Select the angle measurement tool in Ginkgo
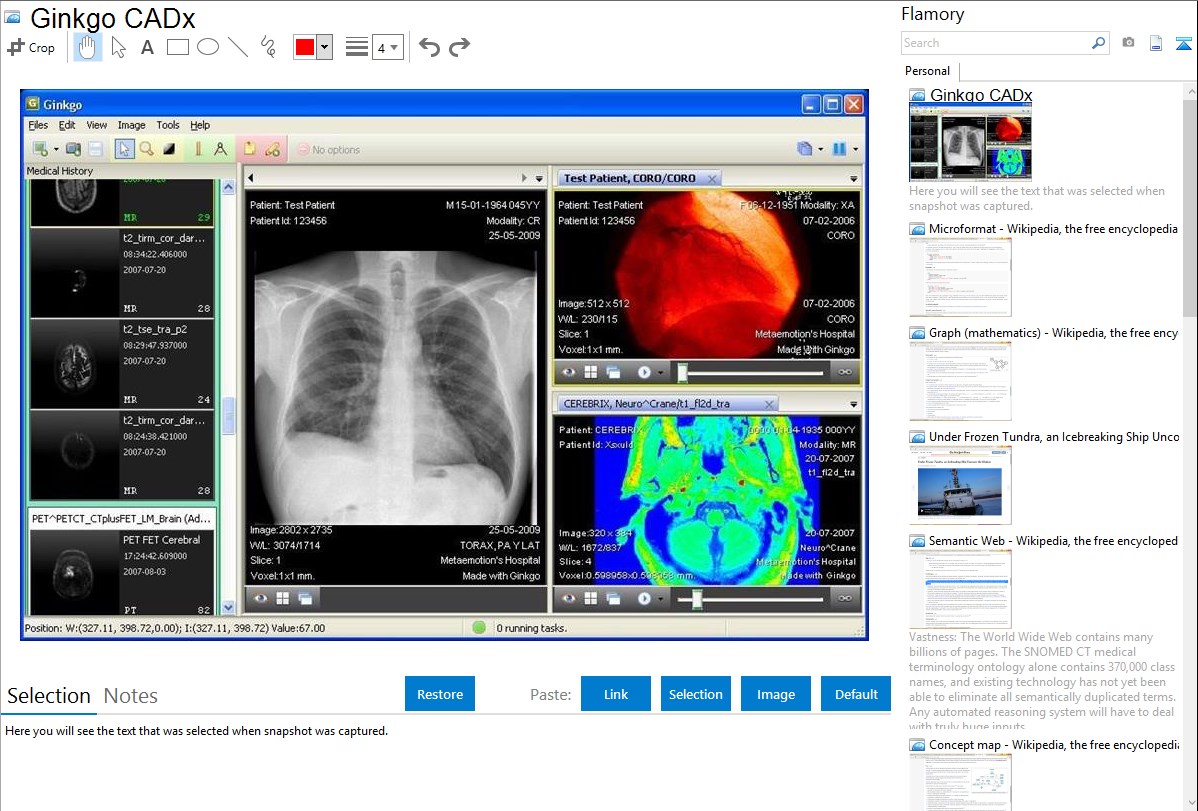 (x=220, y=149)
